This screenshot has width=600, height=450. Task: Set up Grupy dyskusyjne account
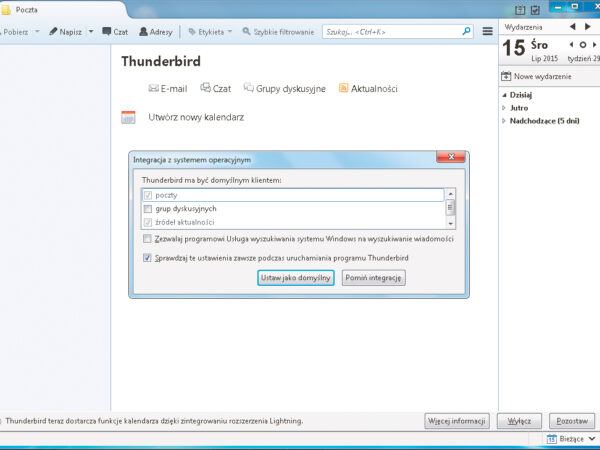pyautogui.click(x=284, y=89)
